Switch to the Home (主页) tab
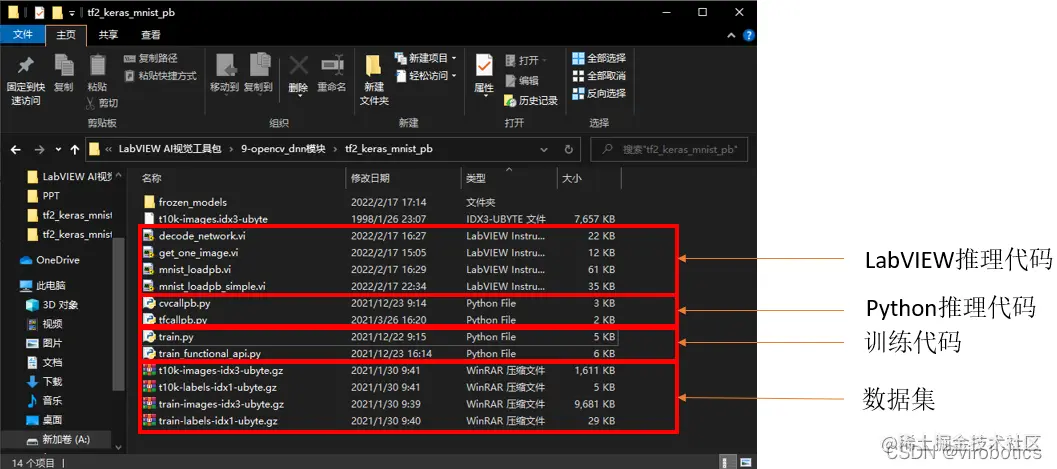The width and height of the screenshot is (1057, 469). [66, 35]
